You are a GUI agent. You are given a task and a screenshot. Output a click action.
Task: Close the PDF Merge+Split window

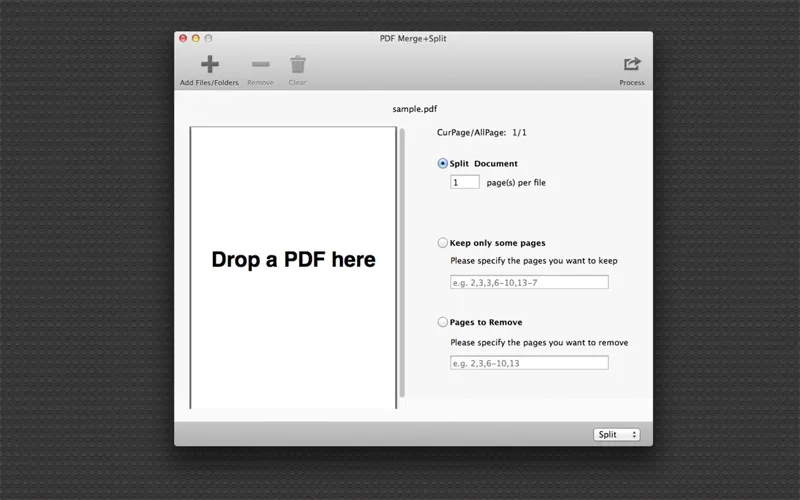click(x=183, y=38)
